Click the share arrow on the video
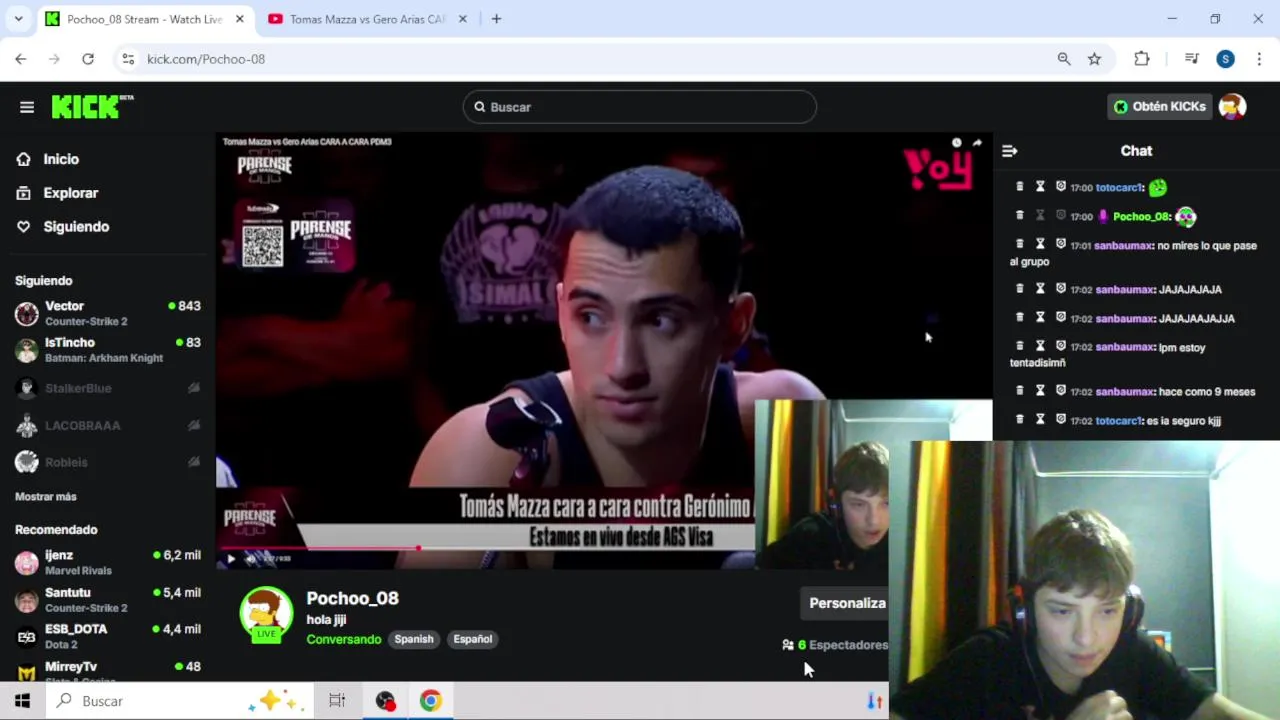This screenshot has width=1280, height=720. [977, 143]
